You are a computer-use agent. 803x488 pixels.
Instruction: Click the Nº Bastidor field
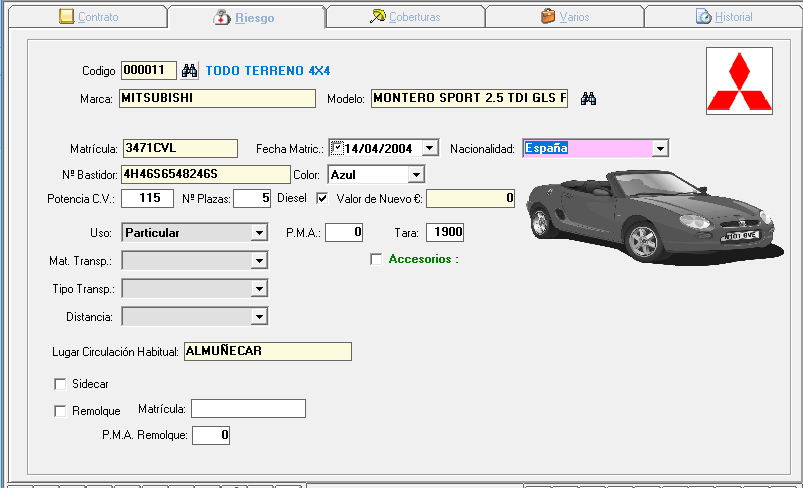coord(206,175)
